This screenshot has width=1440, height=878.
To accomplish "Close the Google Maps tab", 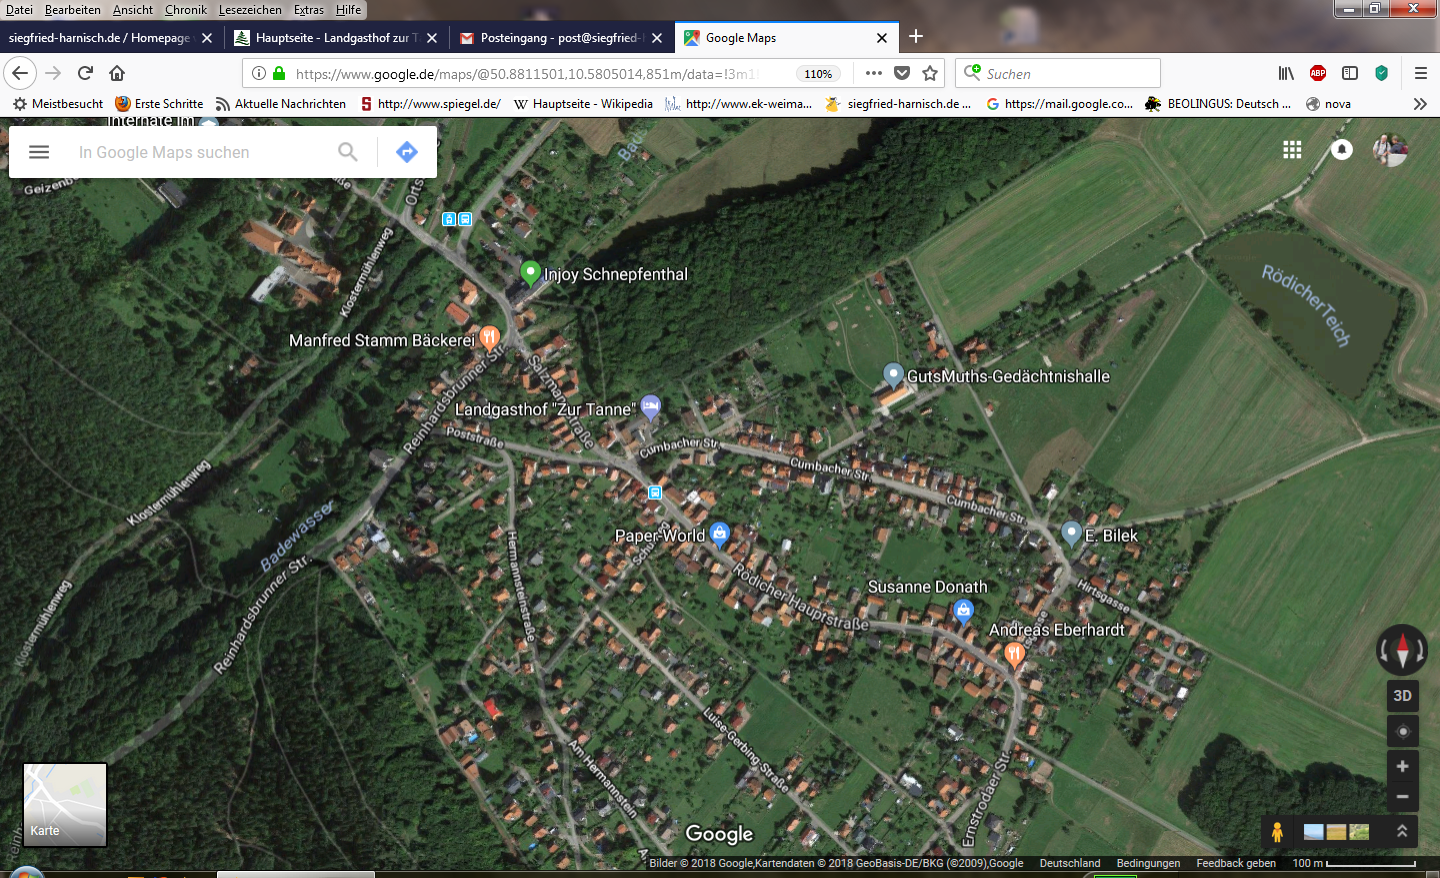I will coord(882,38).
